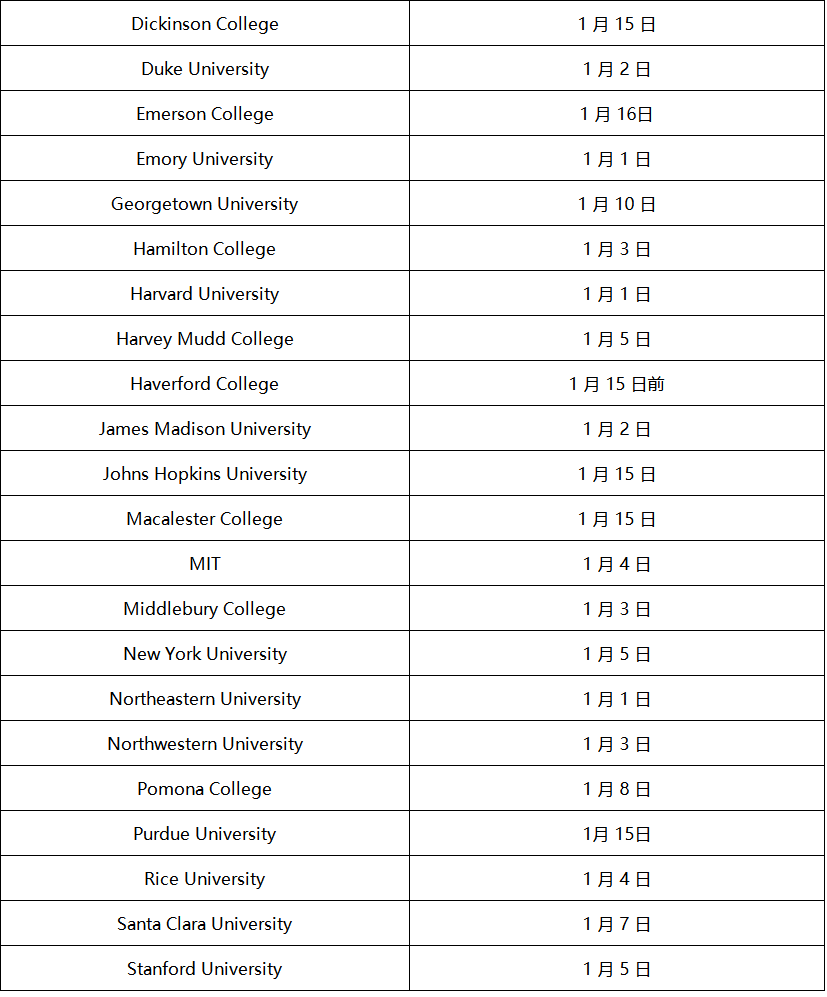This screenshot has width=827, height=997.
Task: Select the Hamilton College cell
Action: point(205,249)
